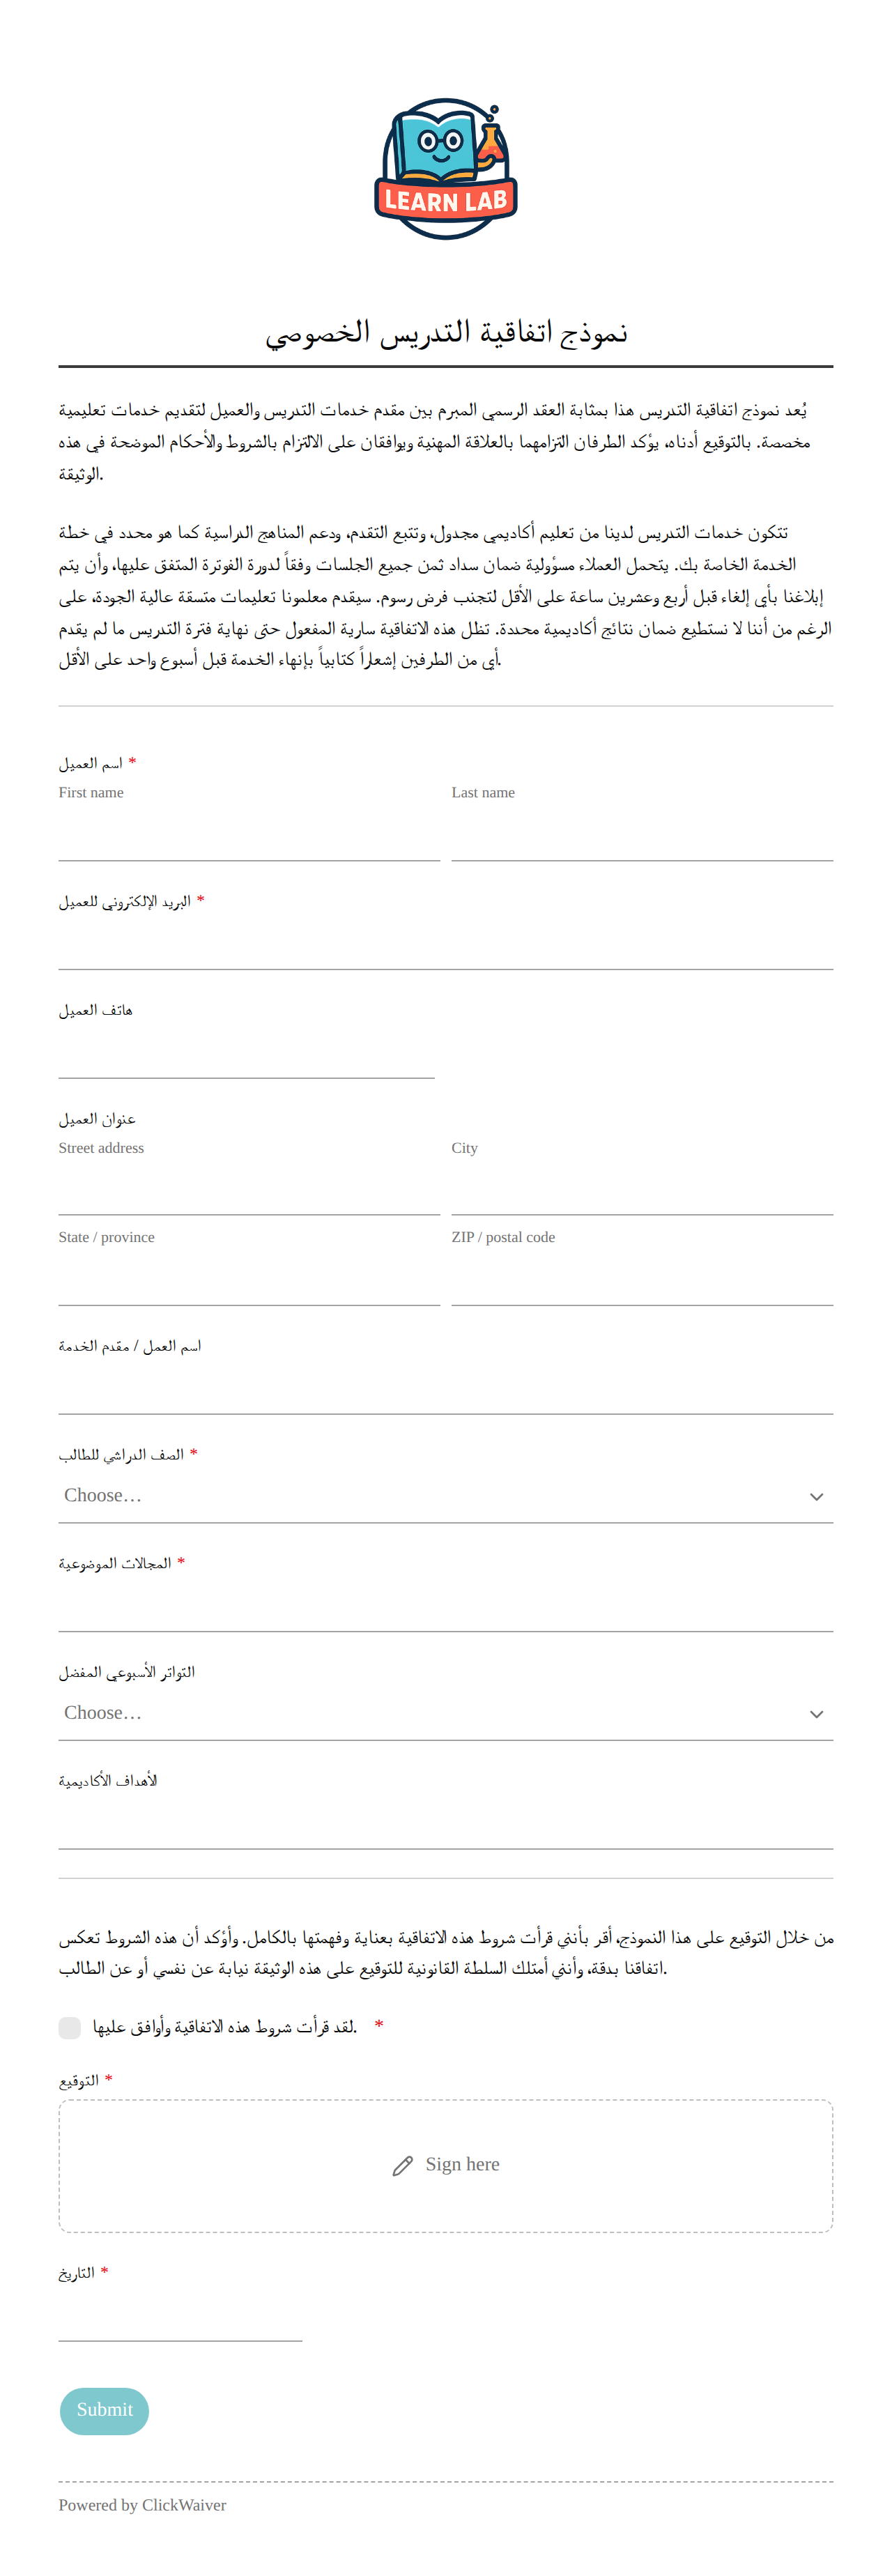This screenshot has height=2576, width=892.
Task: Open the weekly frequency Choose… dropdown
Action: [x=446, y=1714]
